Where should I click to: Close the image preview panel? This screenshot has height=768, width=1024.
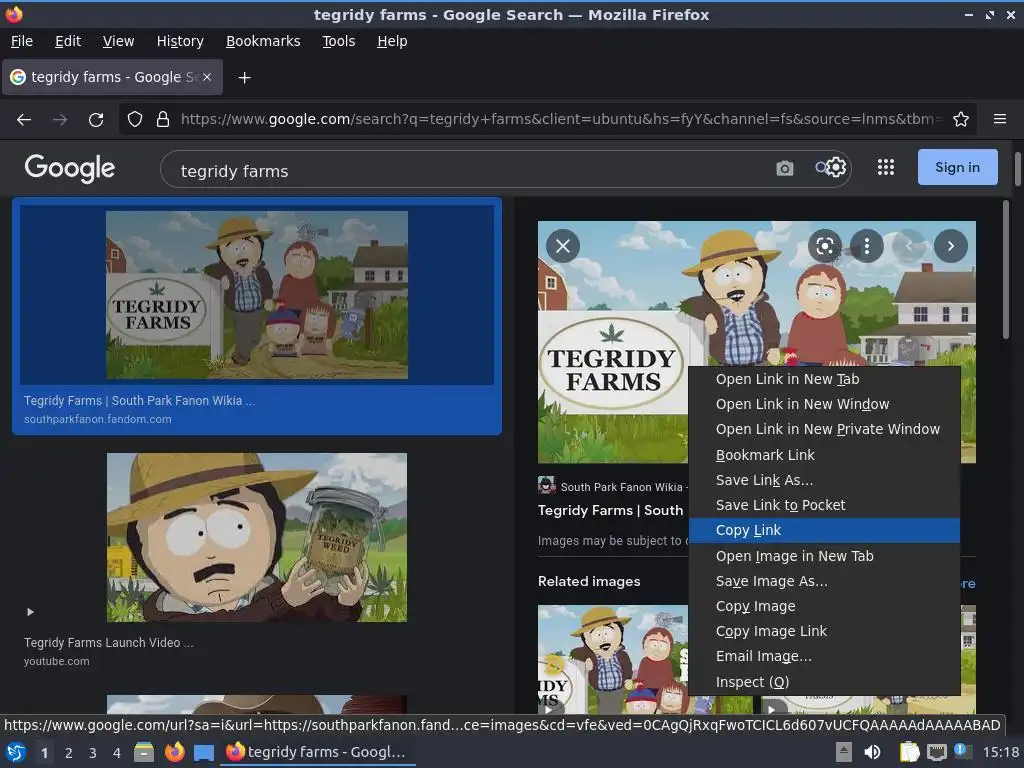click(563, 246)
